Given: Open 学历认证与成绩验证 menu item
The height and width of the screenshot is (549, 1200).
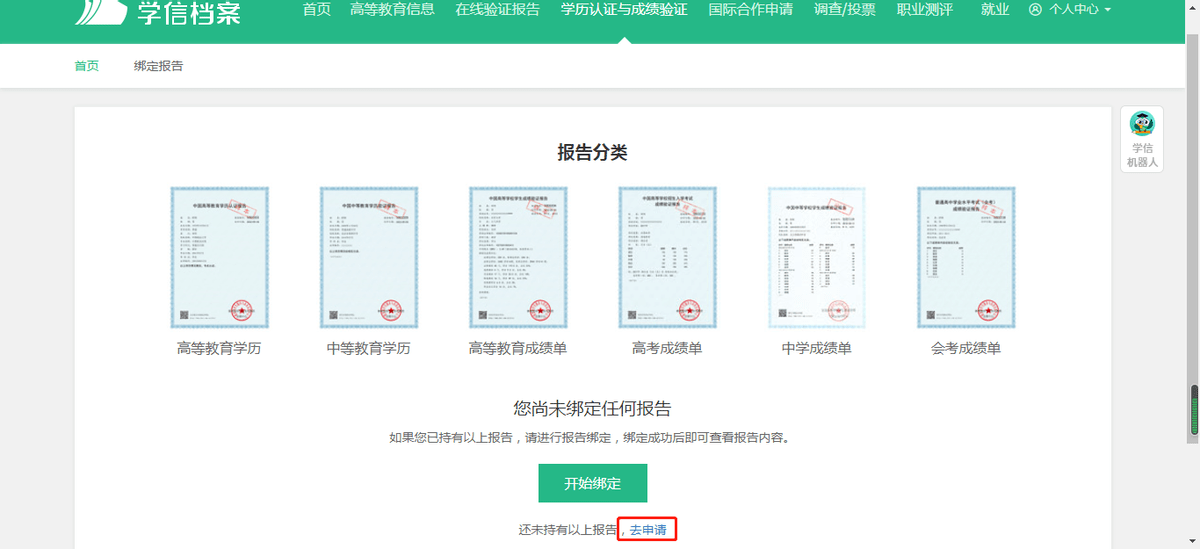Looking at the screenshot, I should click(x=624, y=10).
